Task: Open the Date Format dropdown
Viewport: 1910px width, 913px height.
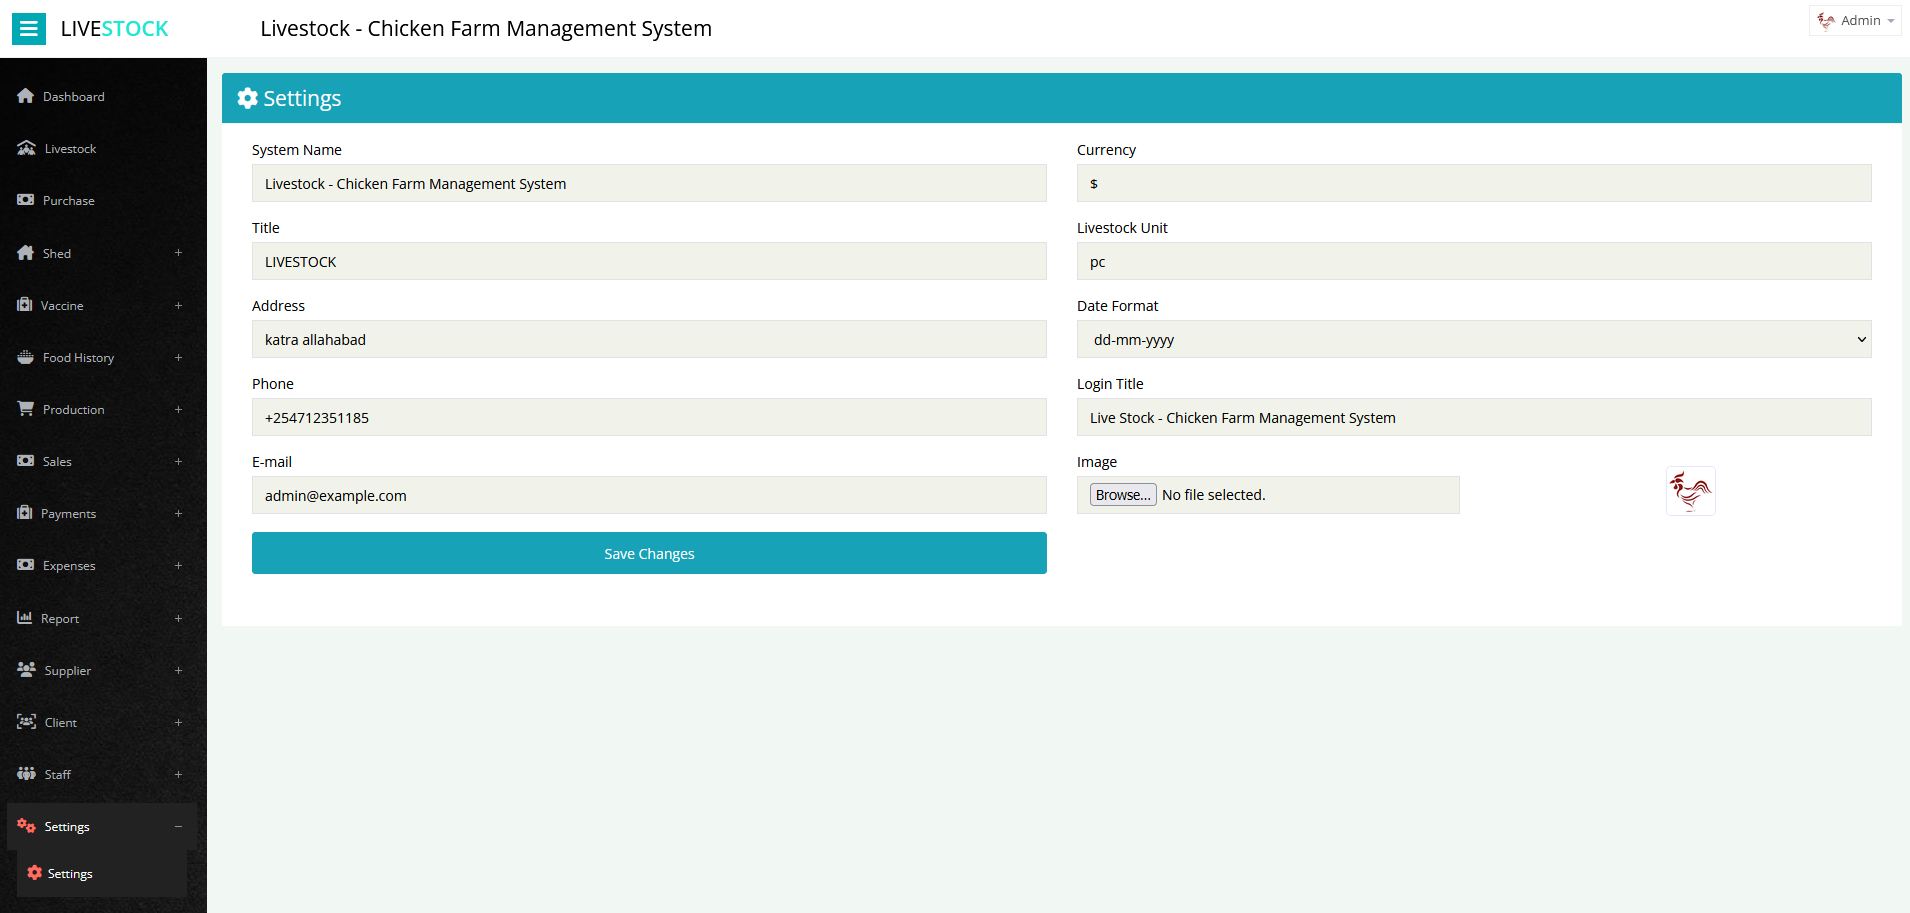Action: tap(1473, 339)
